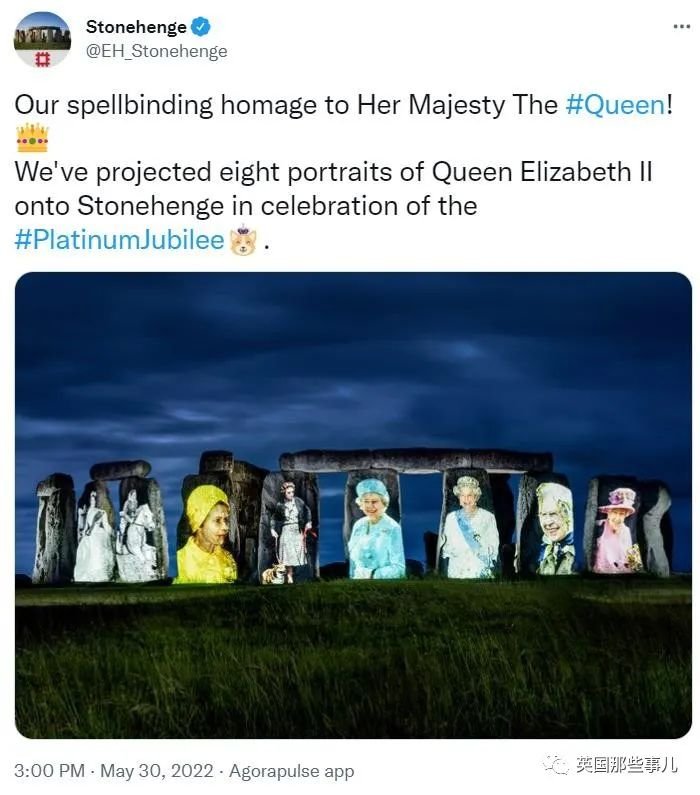The image size is (700, 795).
Task: Click the pink hat portrait projection
Action: pos(618,529)
